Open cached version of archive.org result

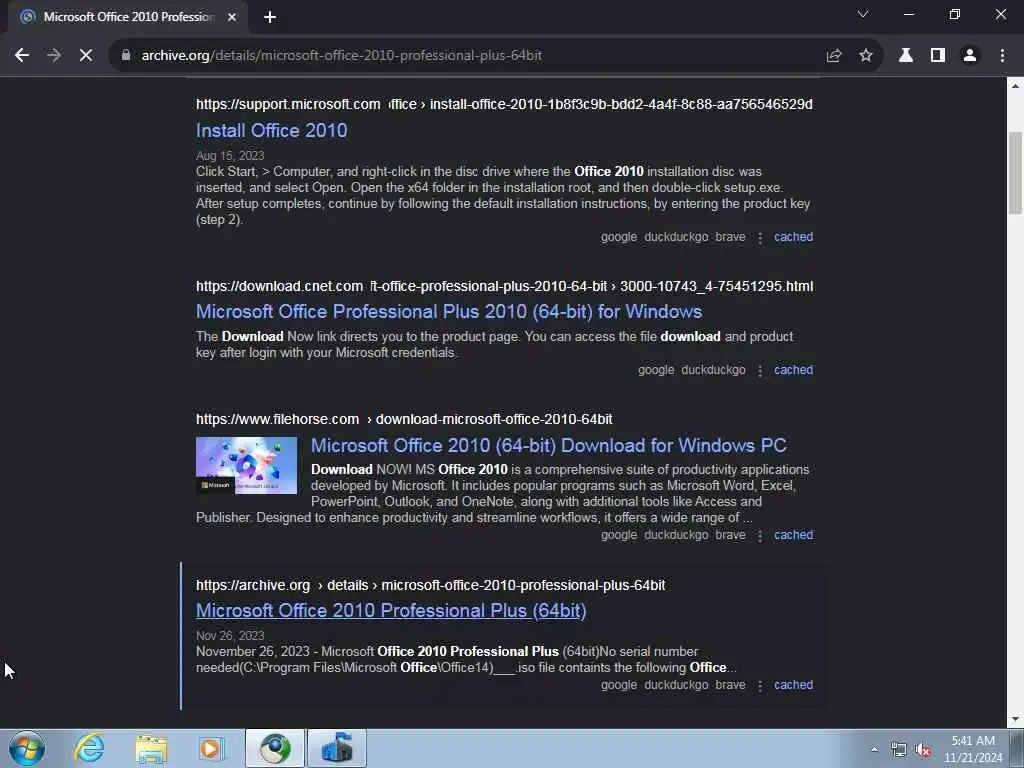793,685
